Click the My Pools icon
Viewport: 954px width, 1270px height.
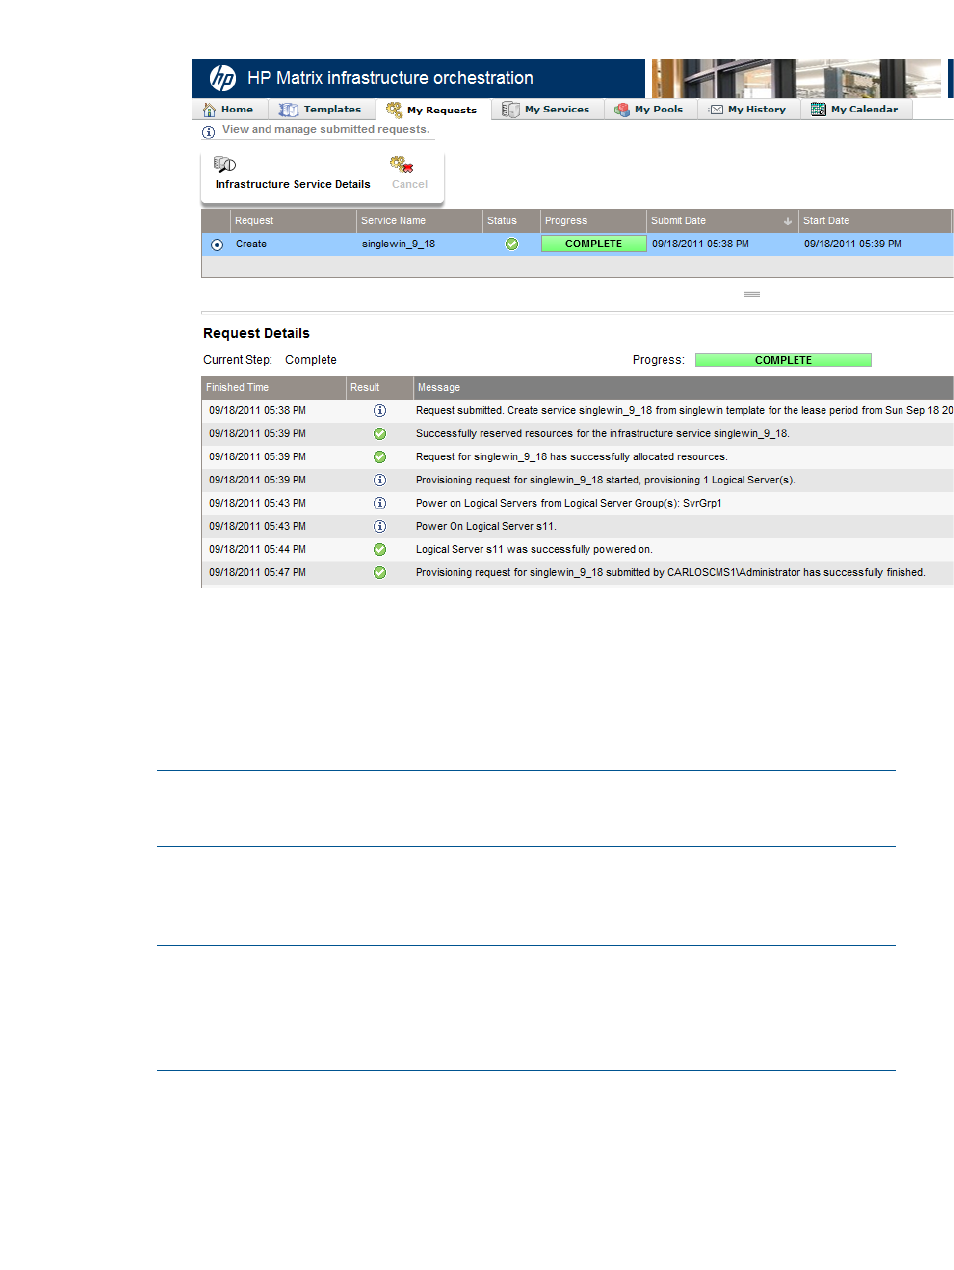pos(622,110)
